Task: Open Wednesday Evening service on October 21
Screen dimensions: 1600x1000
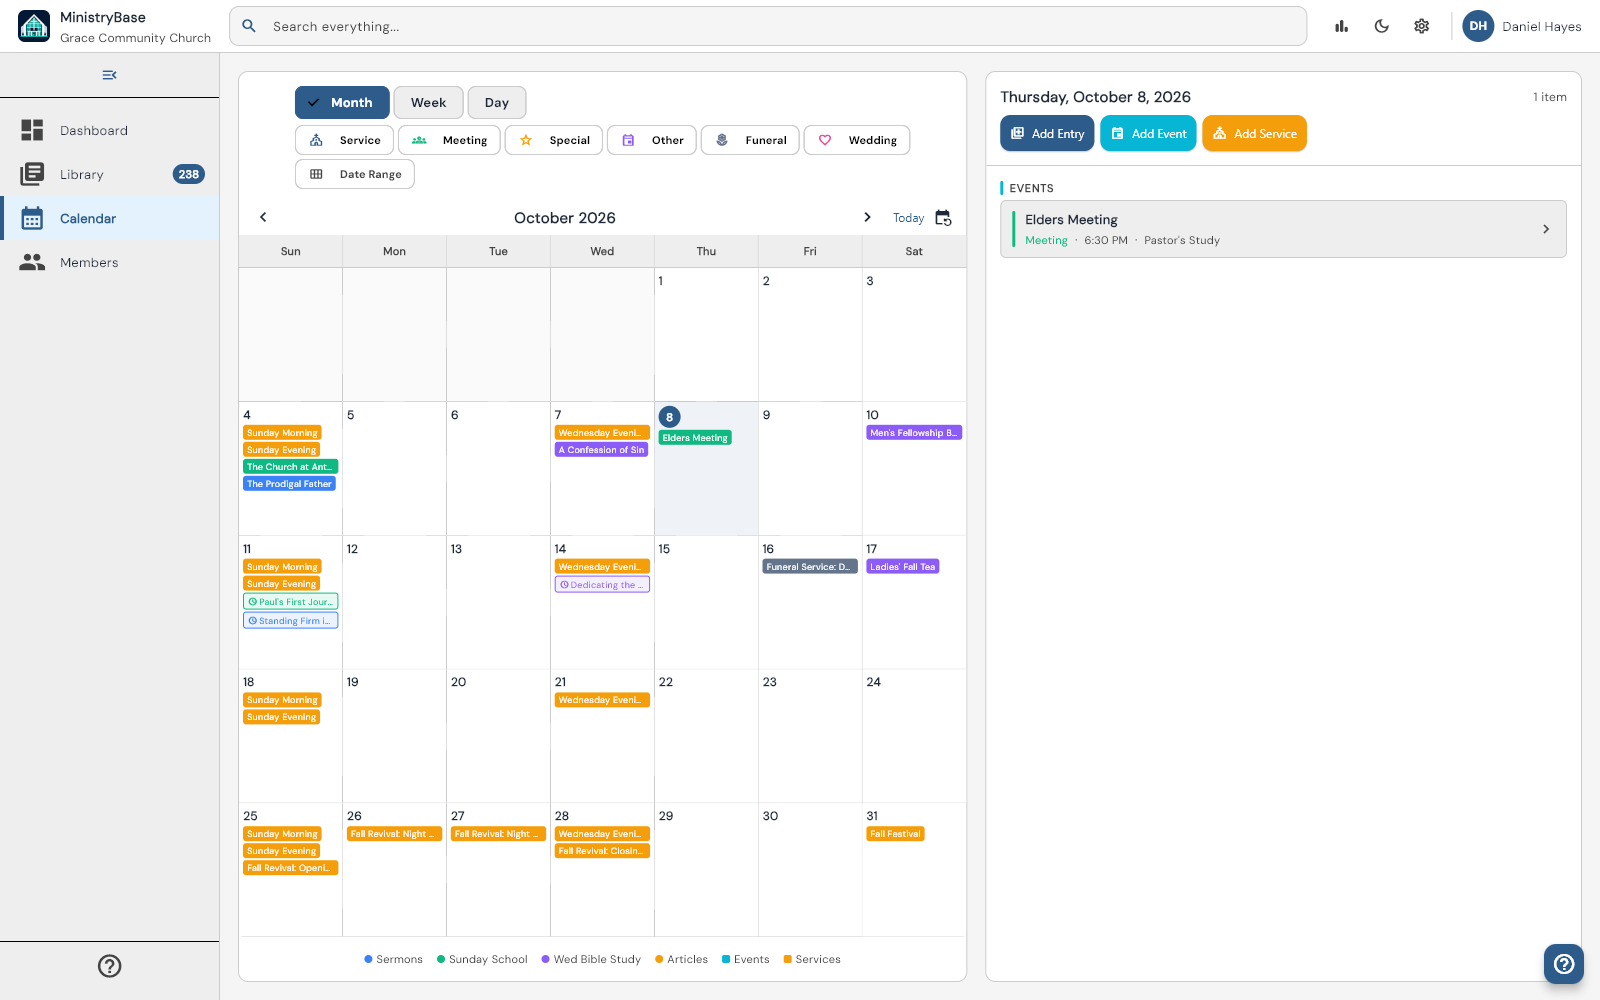Action: pos(602,700)
